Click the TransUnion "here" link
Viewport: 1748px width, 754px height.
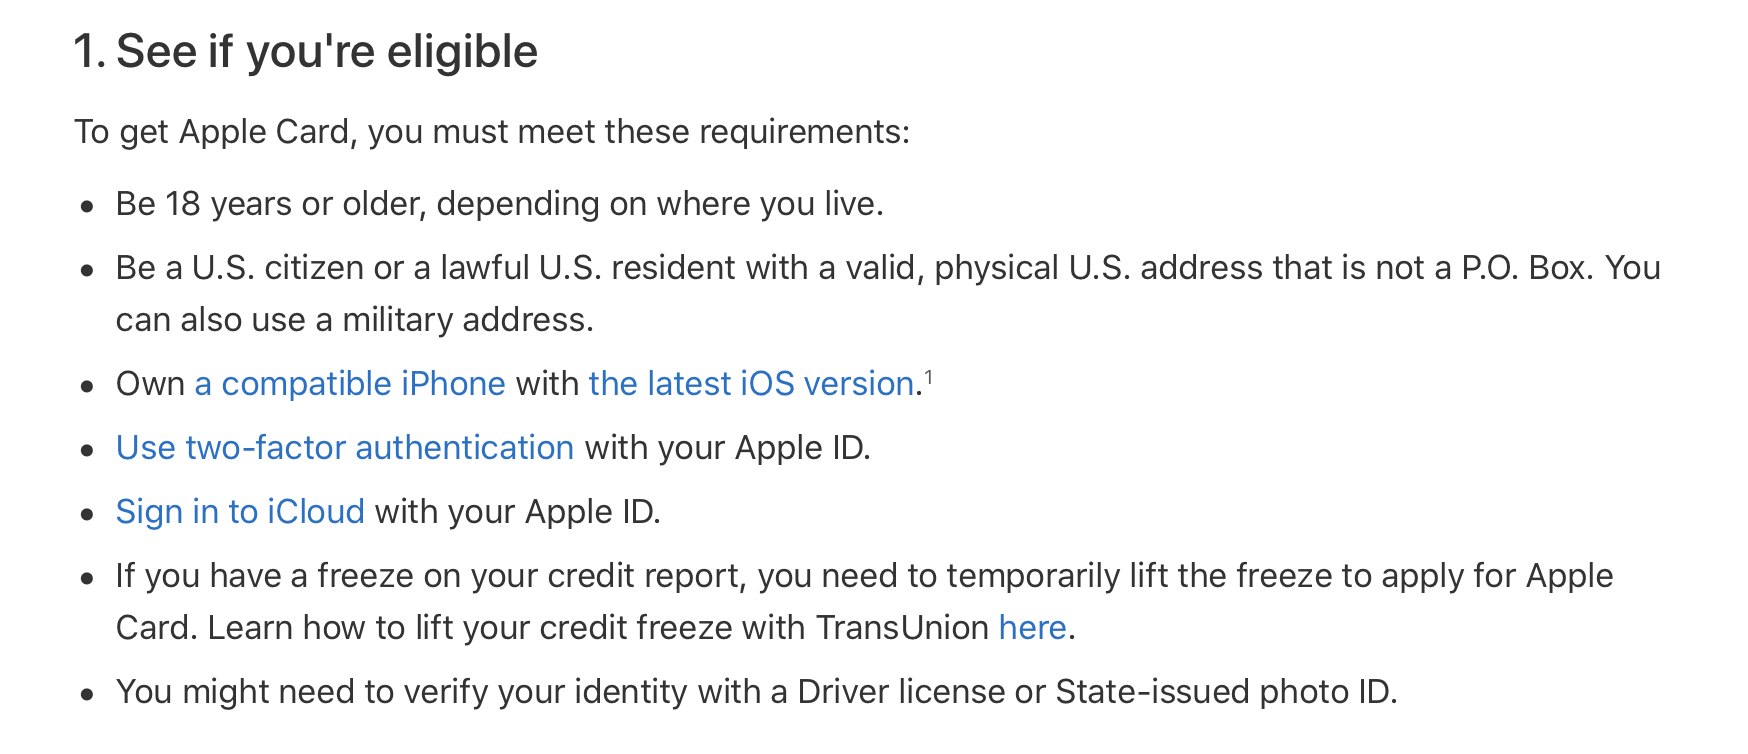tap(1033, 628)
